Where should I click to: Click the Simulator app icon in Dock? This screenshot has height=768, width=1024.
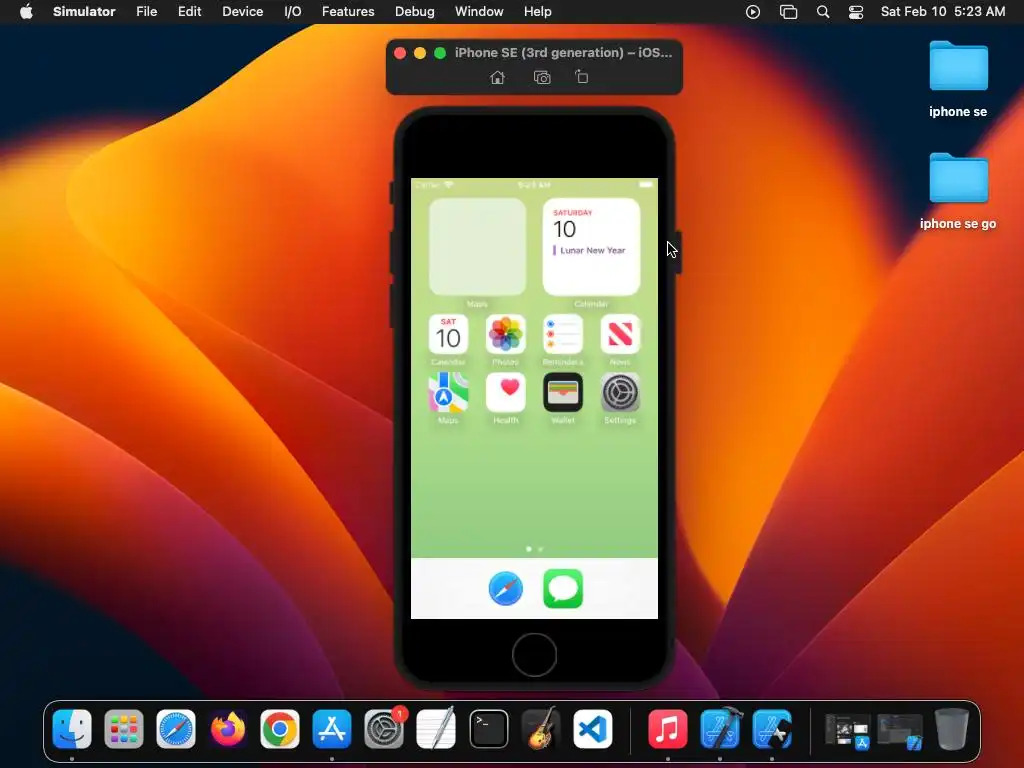(x=772, y=729)
